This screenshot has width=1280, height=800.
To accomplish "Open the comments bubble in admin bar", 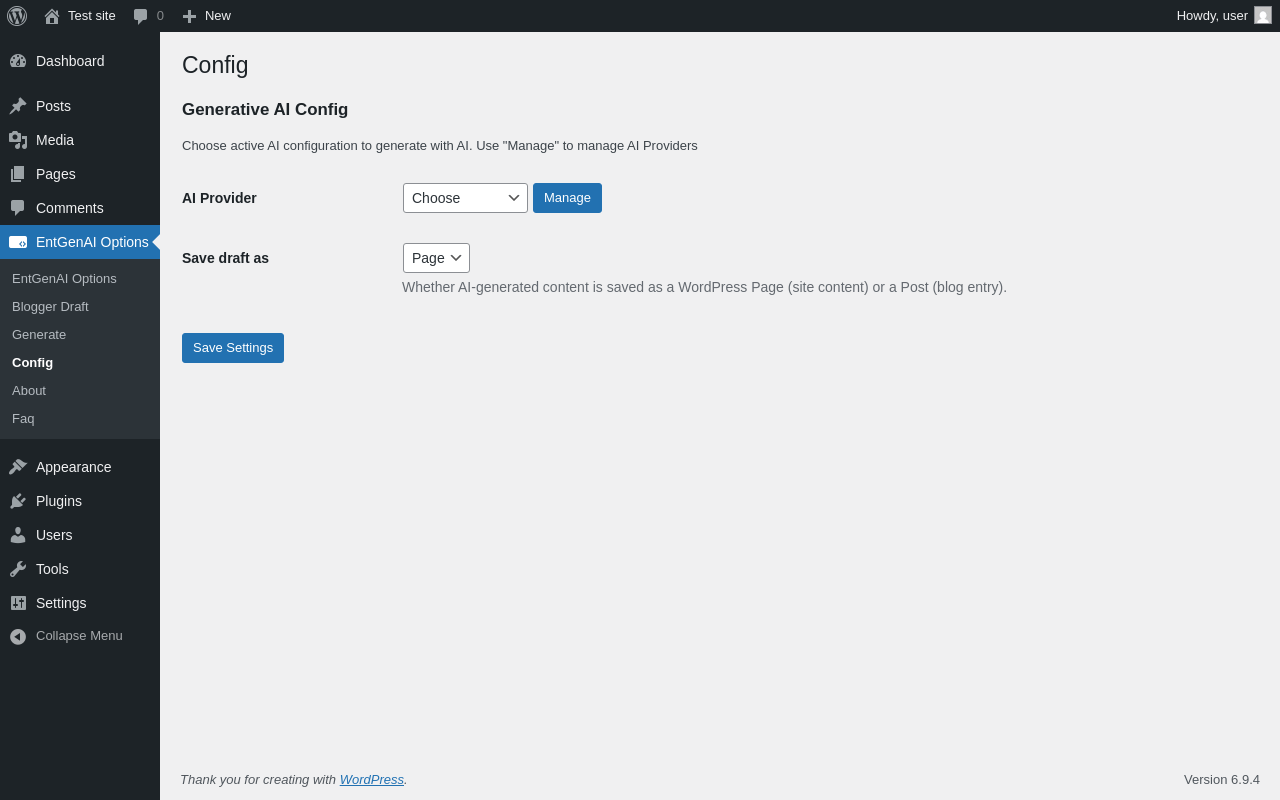I will coord(141,16).
